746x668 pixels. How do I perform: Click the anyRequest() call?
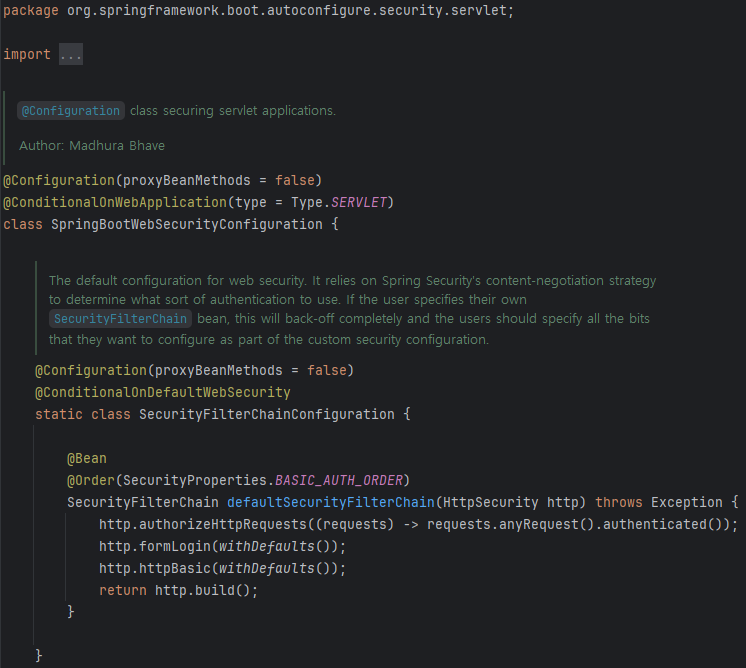(547, 524)
